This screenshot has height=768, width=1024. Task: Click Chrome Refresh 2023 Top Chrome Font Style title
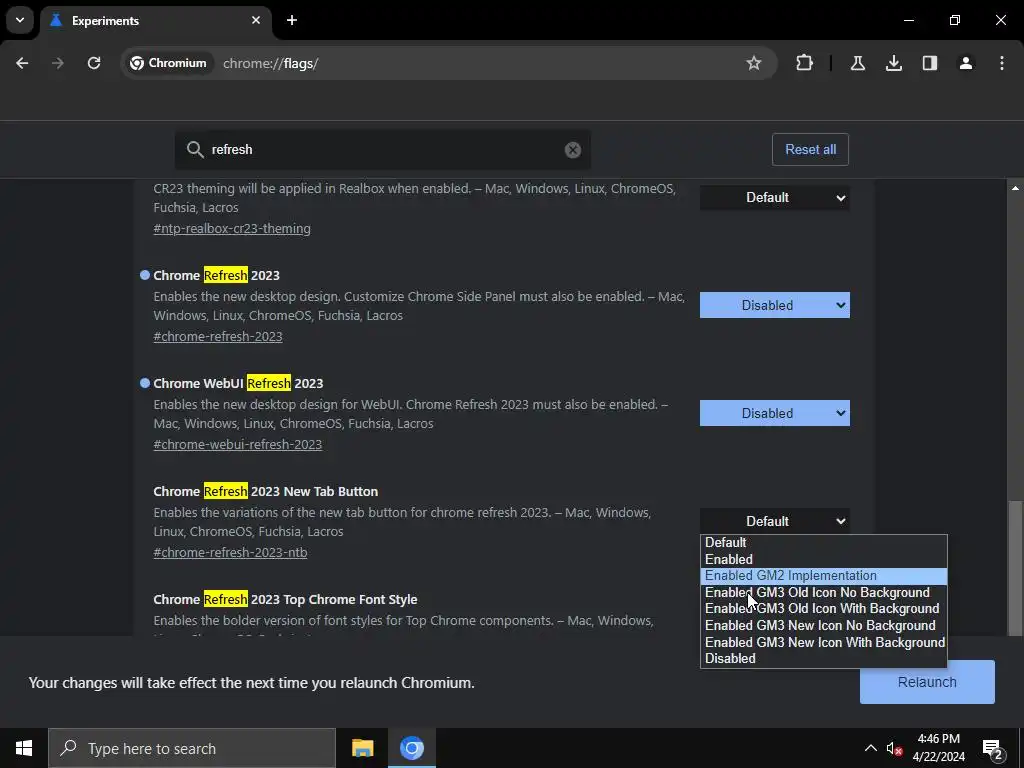tap(285, 599)
